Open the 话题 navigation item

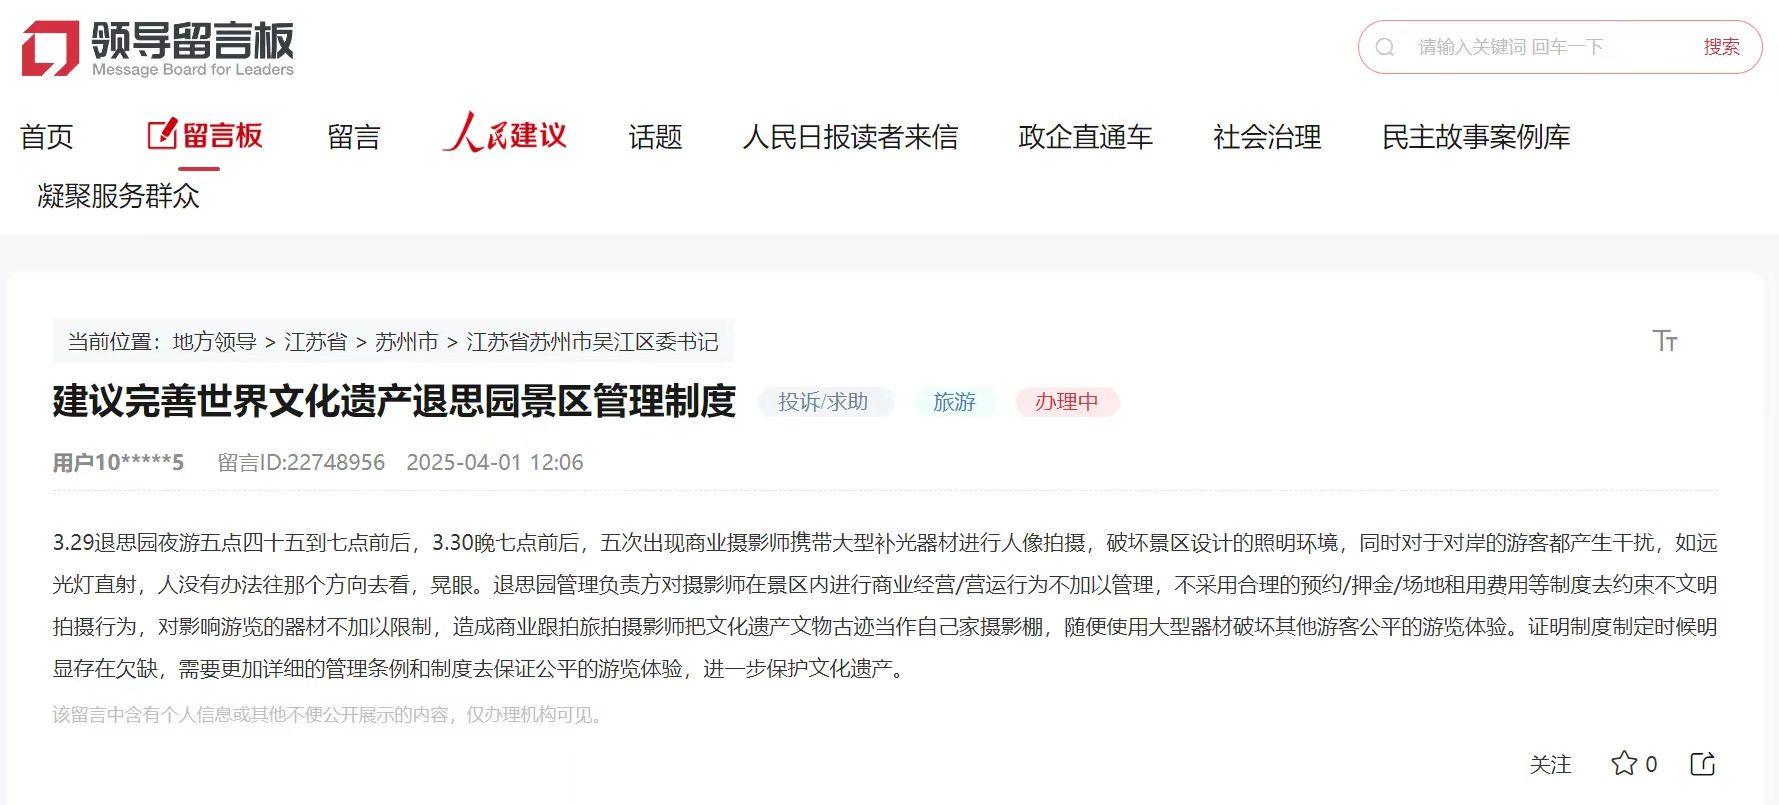[x=655, y=137]
